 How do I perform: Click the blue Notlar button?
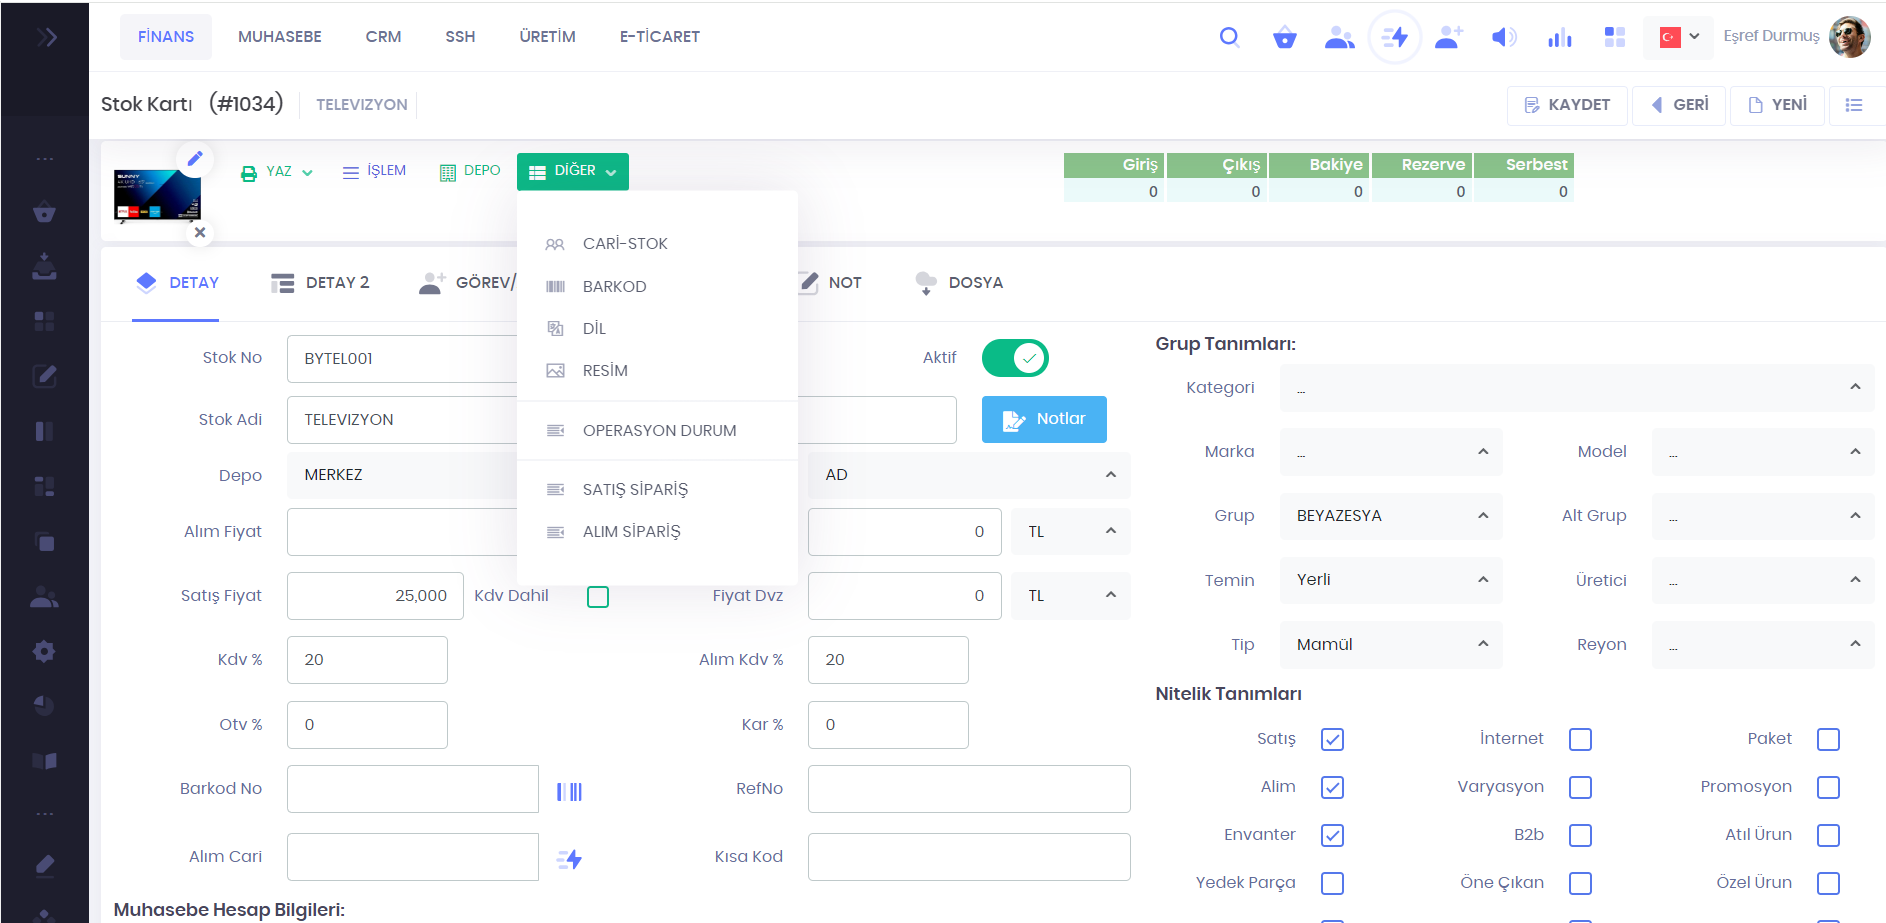(1044, 419)
